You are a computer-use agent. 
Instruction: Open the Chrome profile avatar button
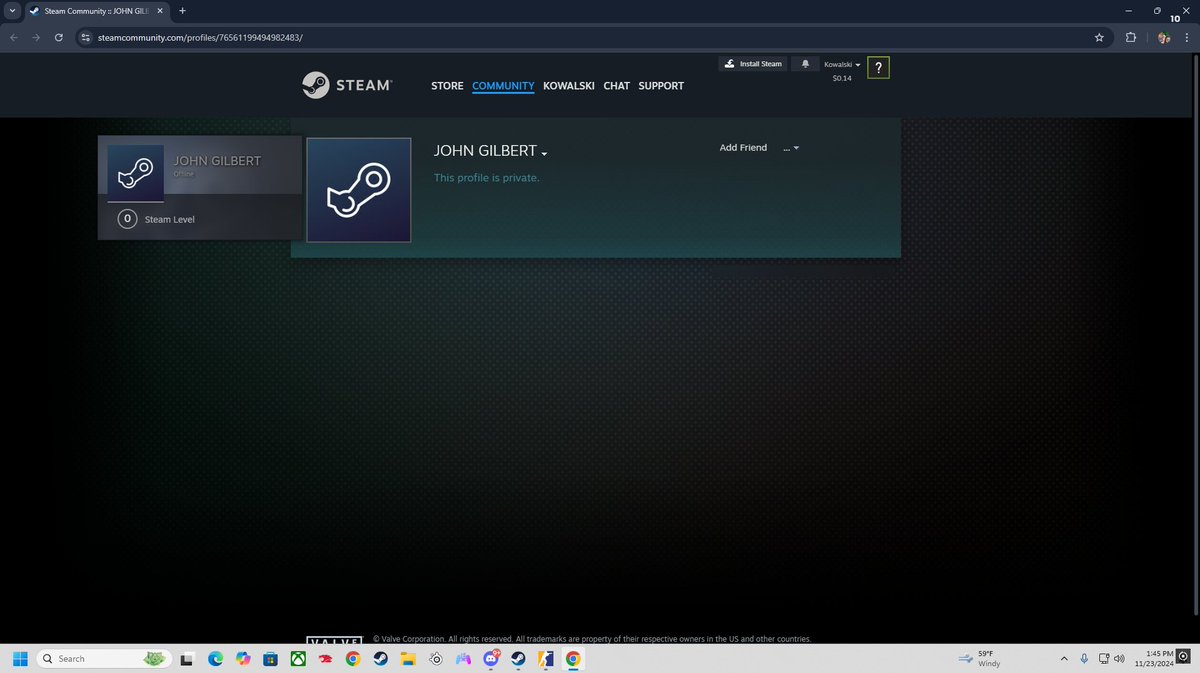click(x=1163, y=37)
